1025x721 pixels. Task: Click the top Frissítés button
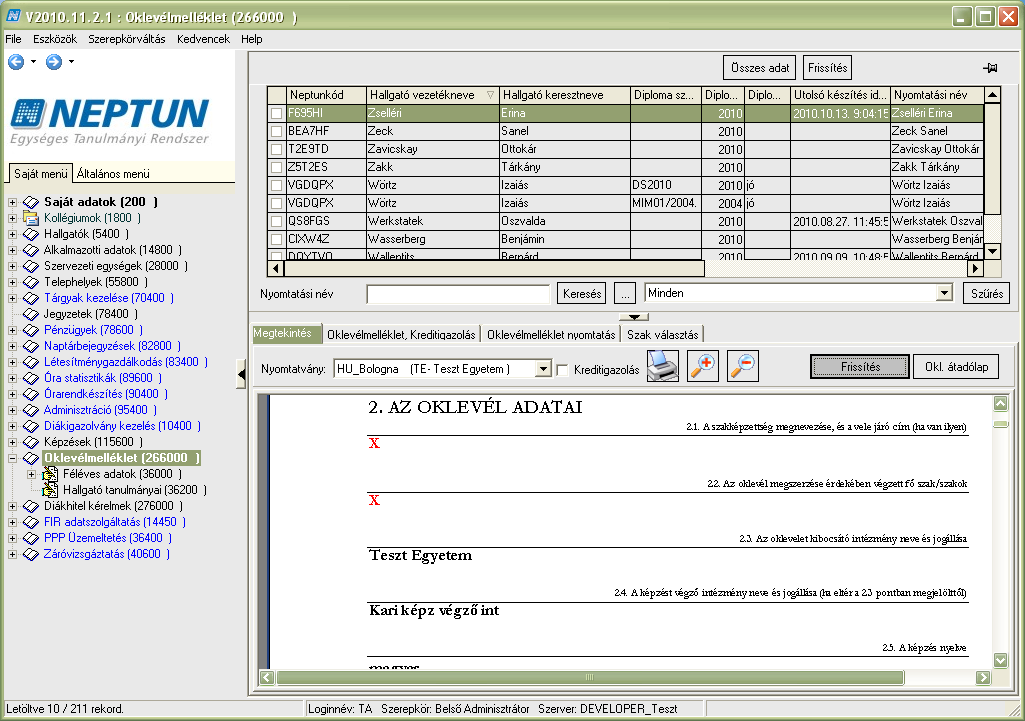click(x=828, y=68)
